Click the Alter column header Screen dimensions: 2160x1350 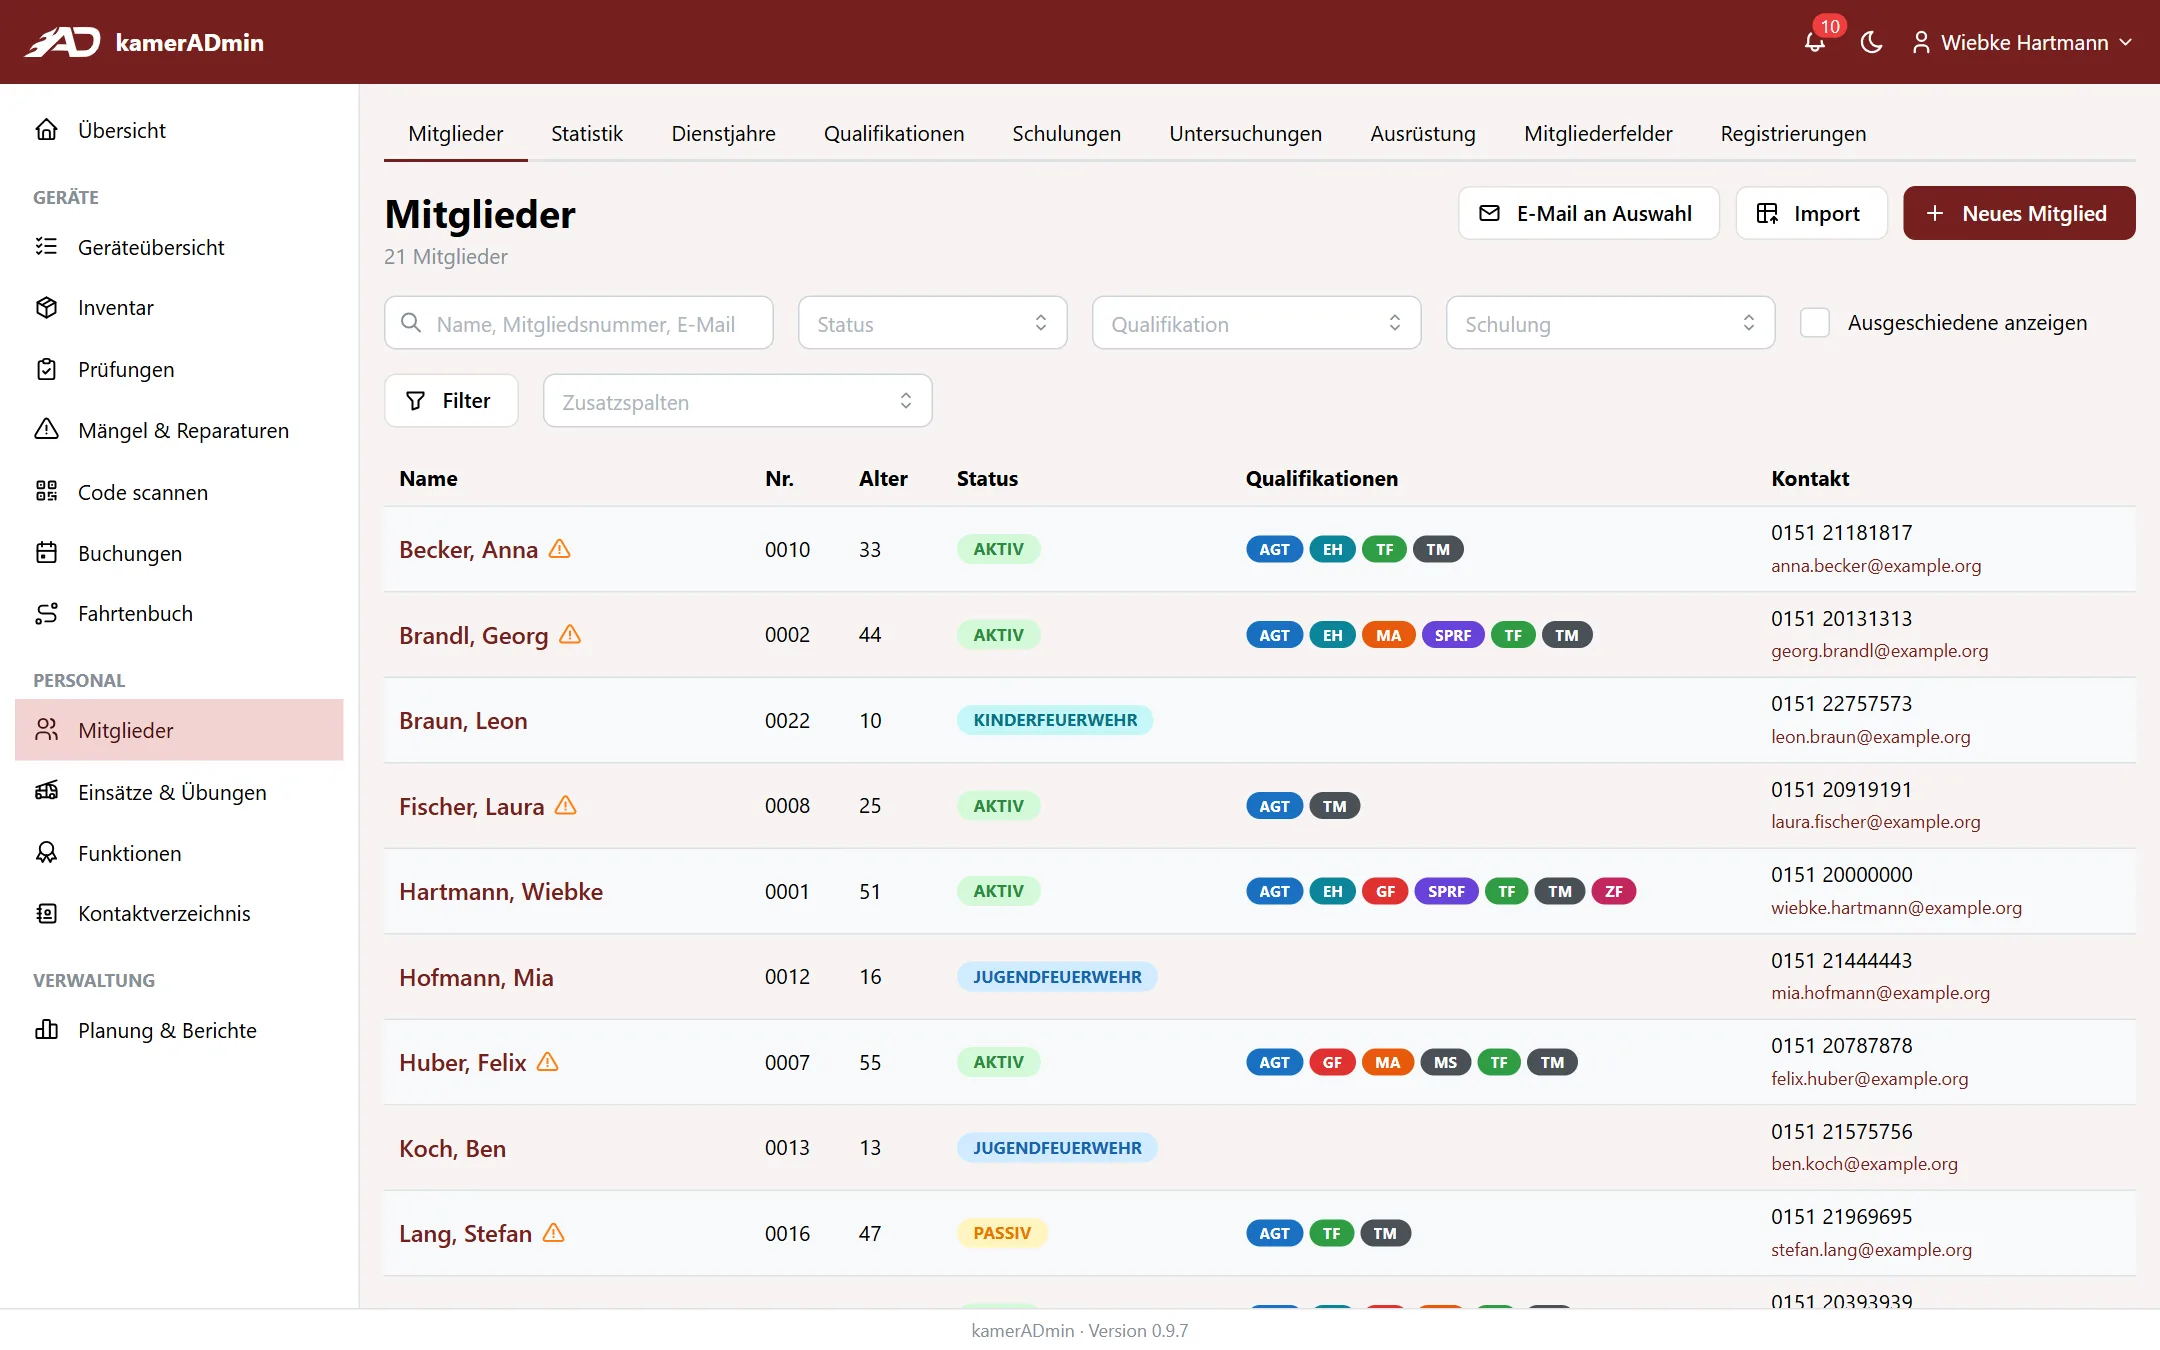[883, 478]
